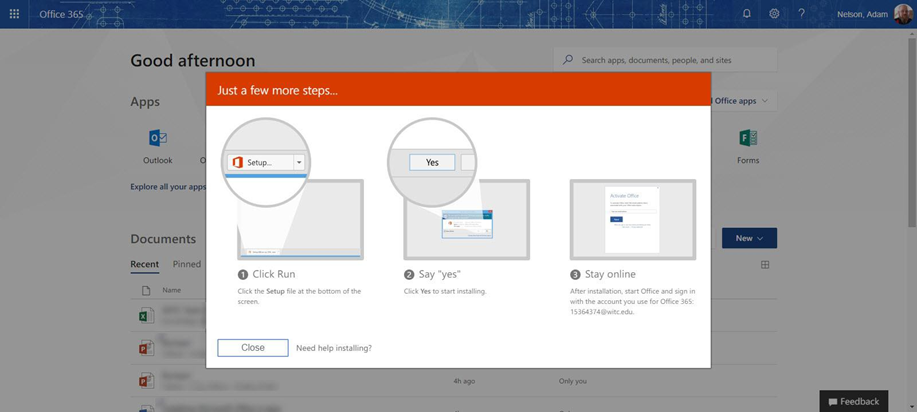Launch the Outlook app icon
The width and height of the screenshot is (917, 412).
click(x=158, y=139)
